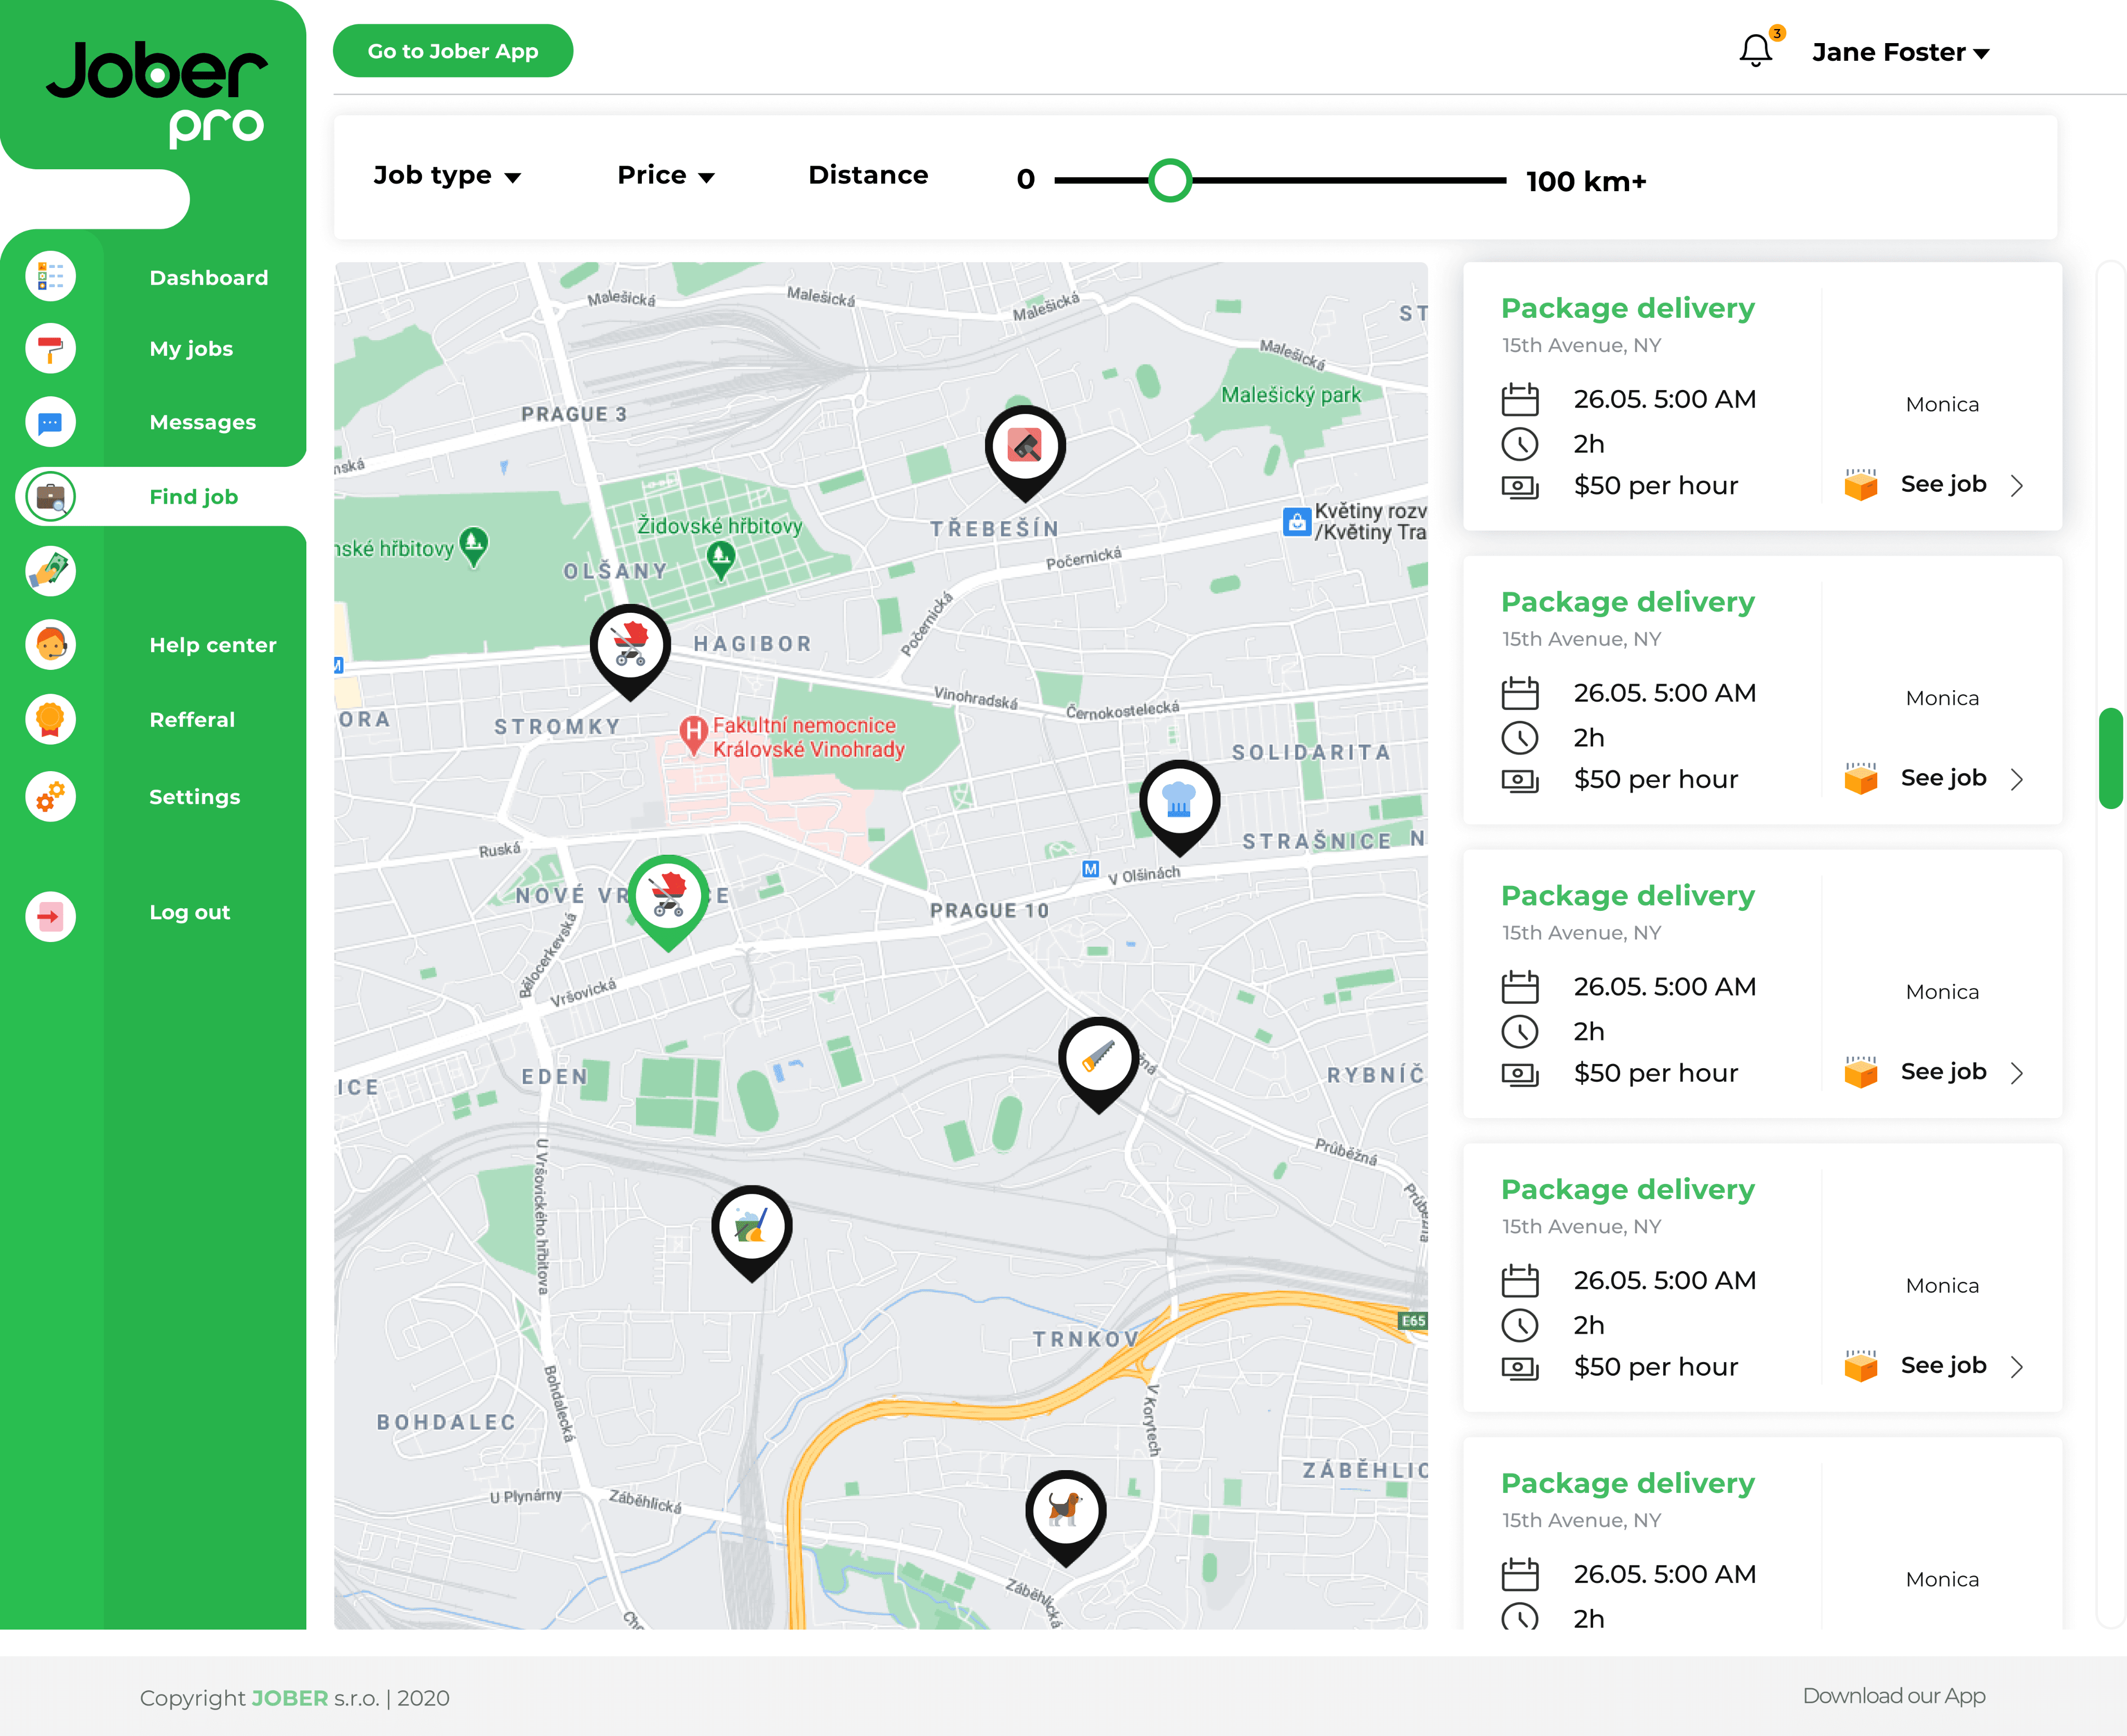Click the notification bell icon

pyautogui.click(x=1755, y=50)
